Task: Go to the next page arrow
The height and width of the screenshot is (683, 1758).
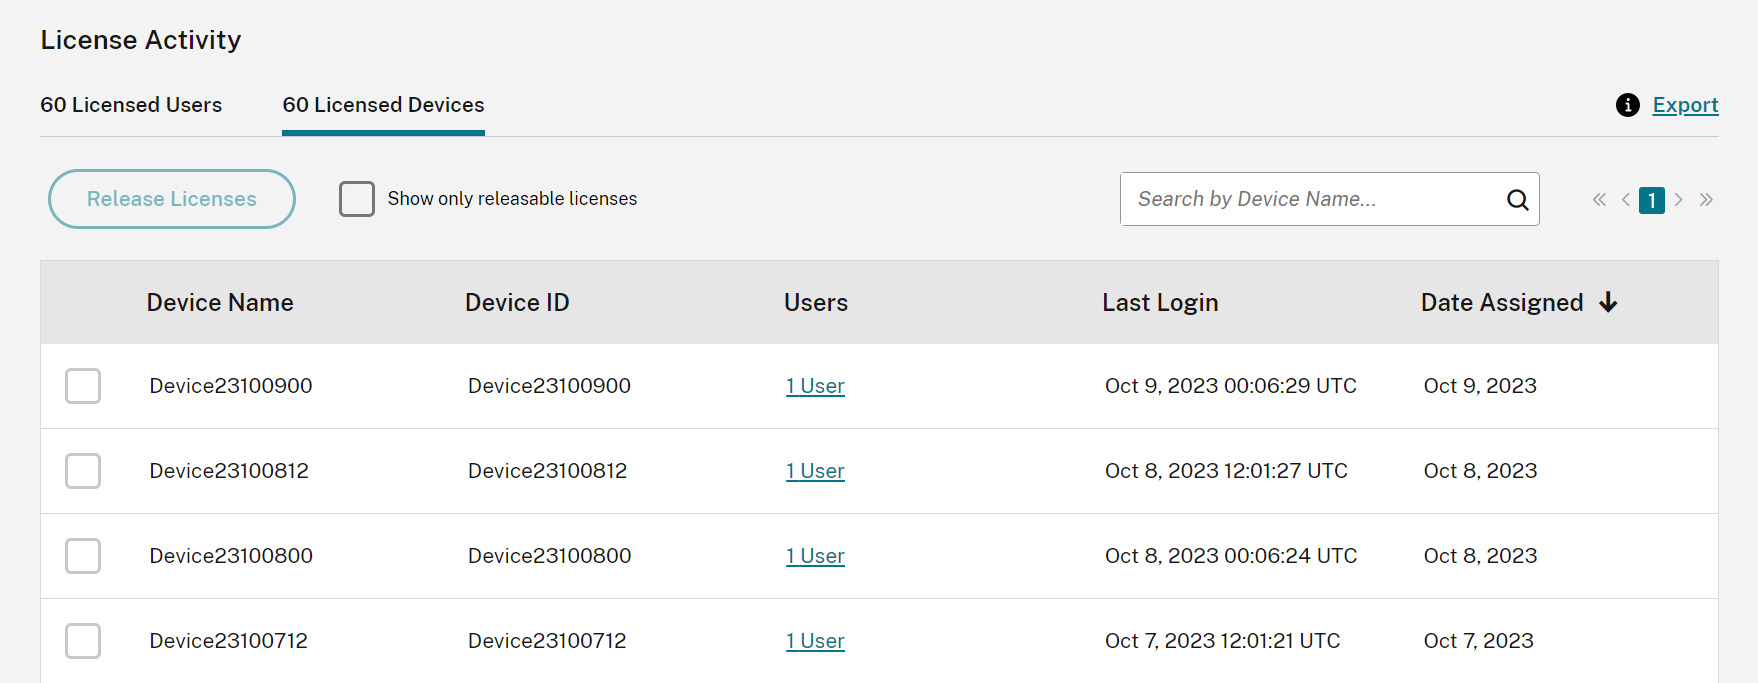Action: [x=1679, y=200]
